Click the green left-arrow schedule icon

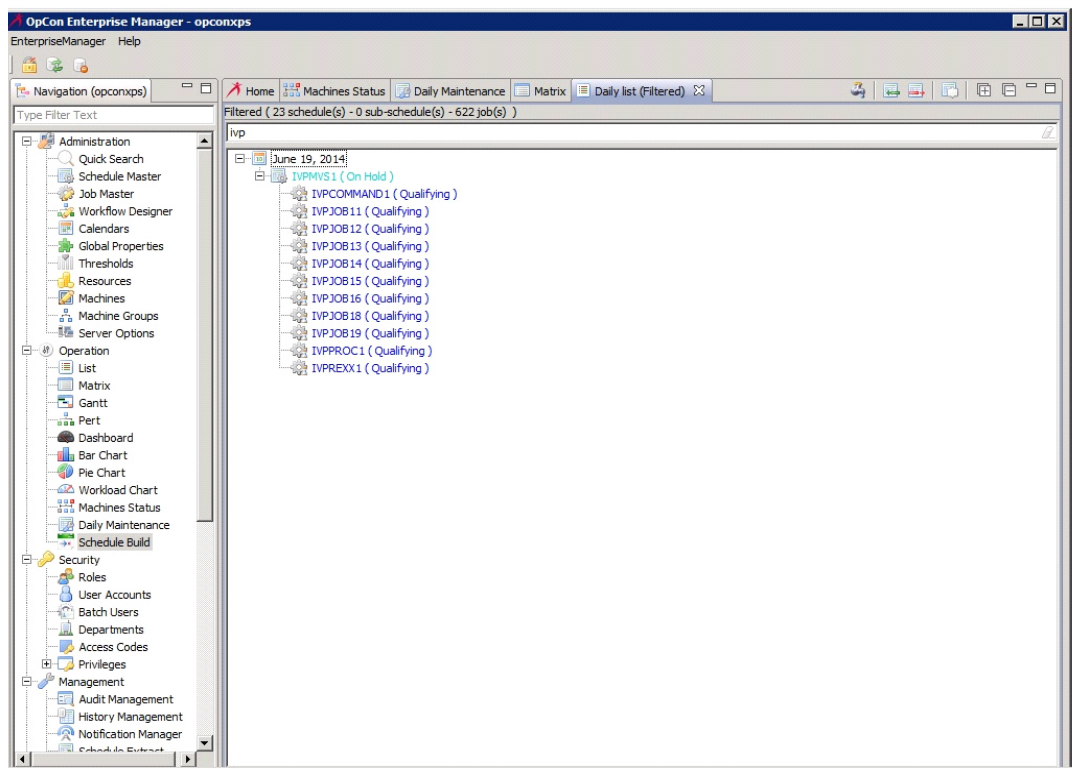point(891,90)
